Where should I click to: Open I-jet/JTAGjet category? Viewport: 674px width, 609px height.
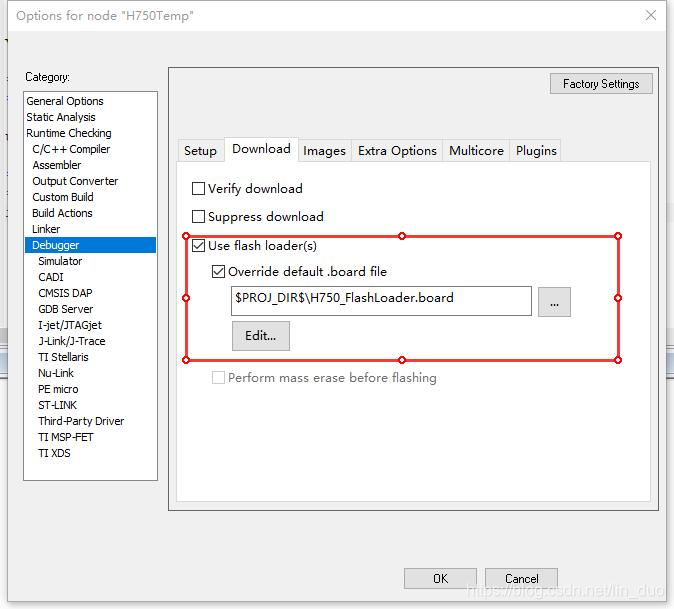[x=90, y=325]
